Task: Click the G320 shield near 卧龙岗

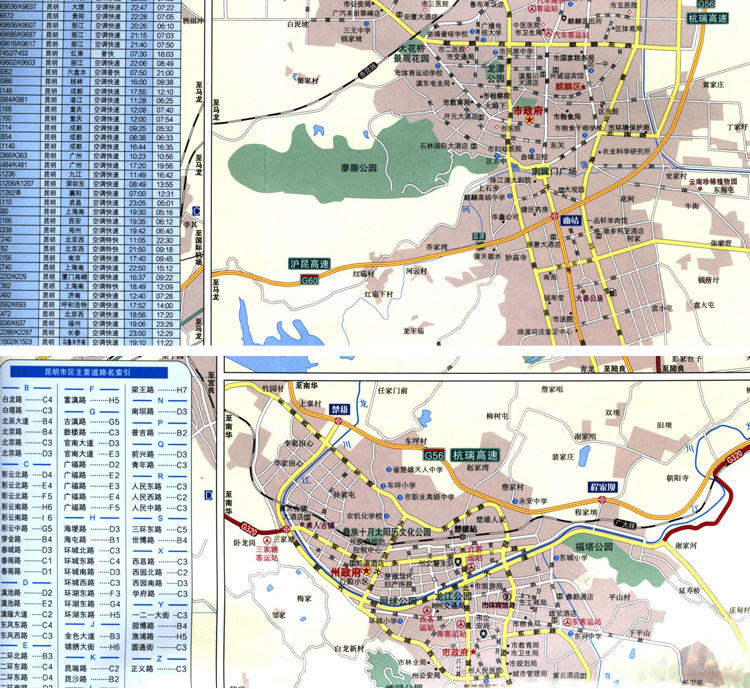Action: [x=249, y=528]
